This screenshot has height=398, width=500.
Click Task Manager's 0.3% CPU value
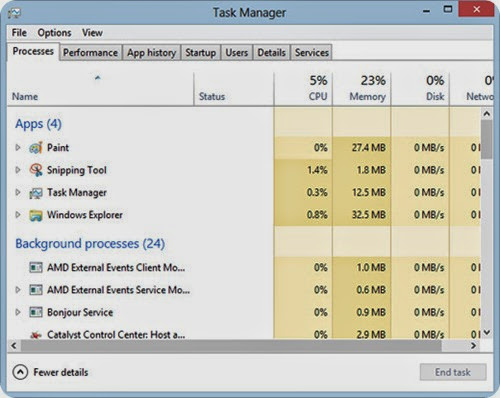tap(317, 193)
